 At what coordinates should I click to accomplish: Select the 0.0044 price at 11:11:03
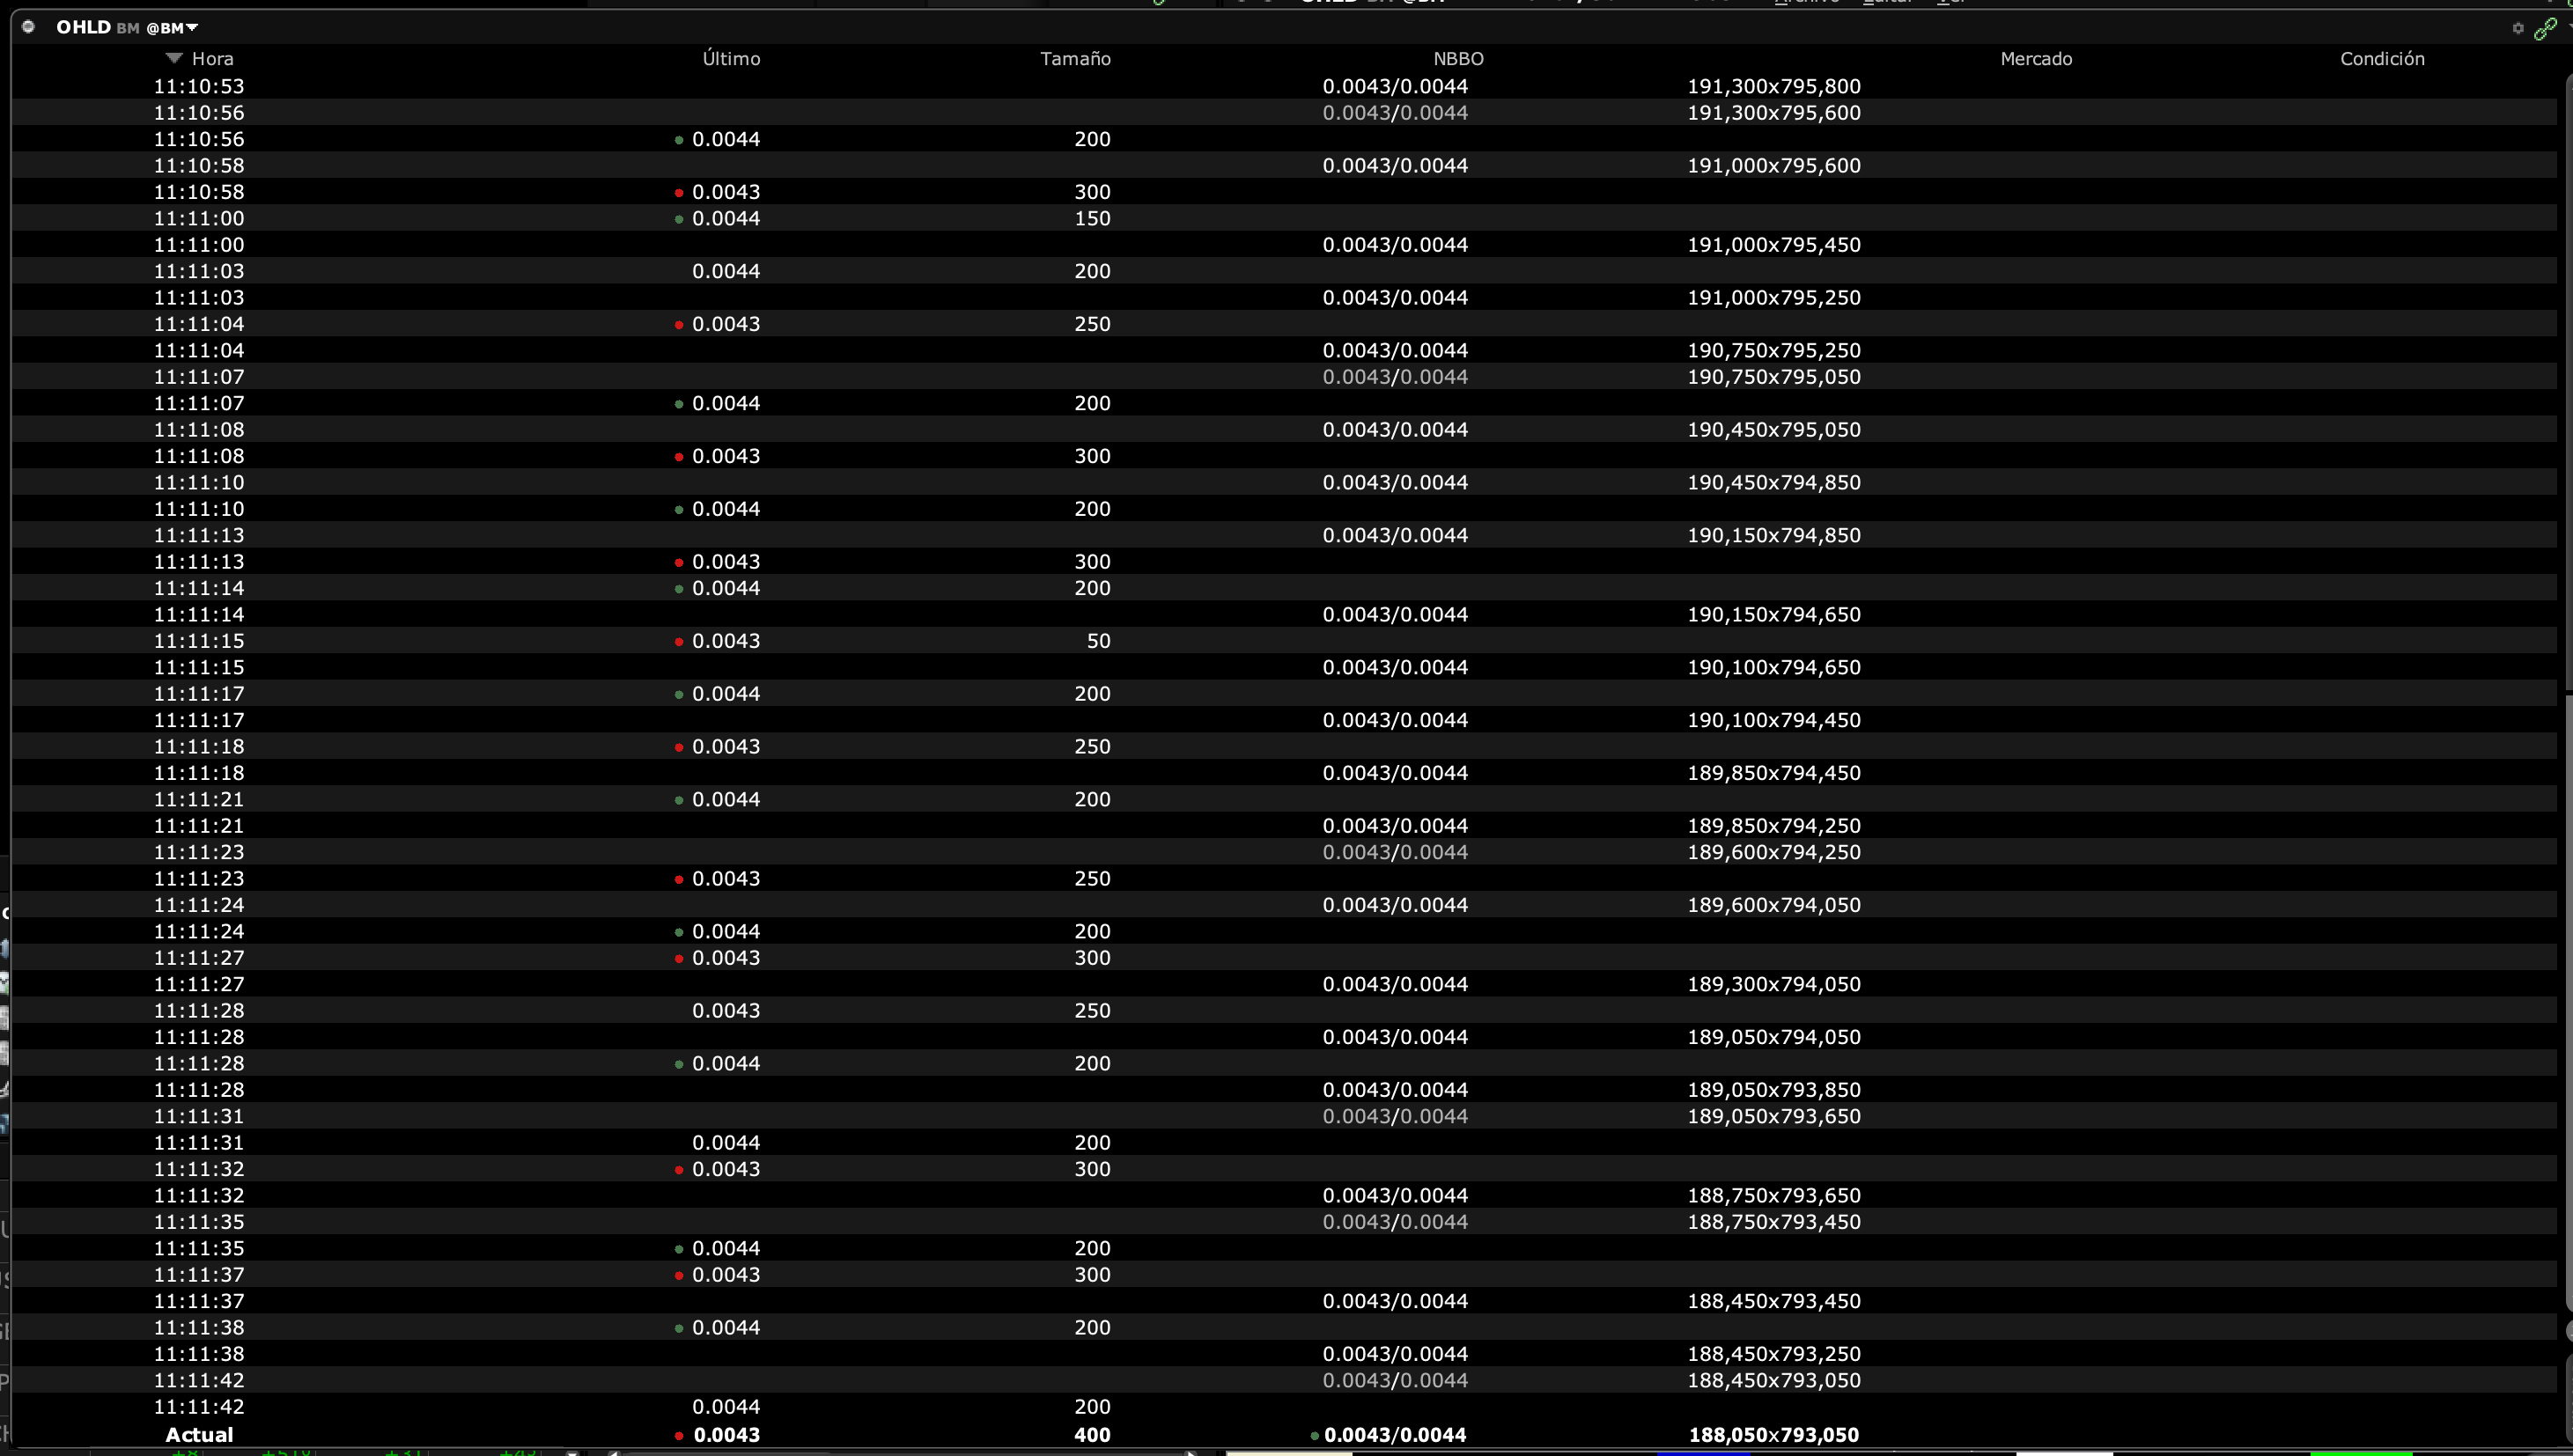(725, 271)
